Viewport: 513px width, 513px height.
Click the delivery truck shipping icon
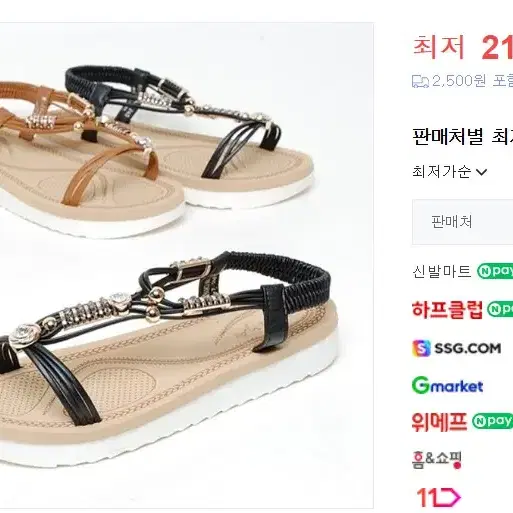click(420, 81)
